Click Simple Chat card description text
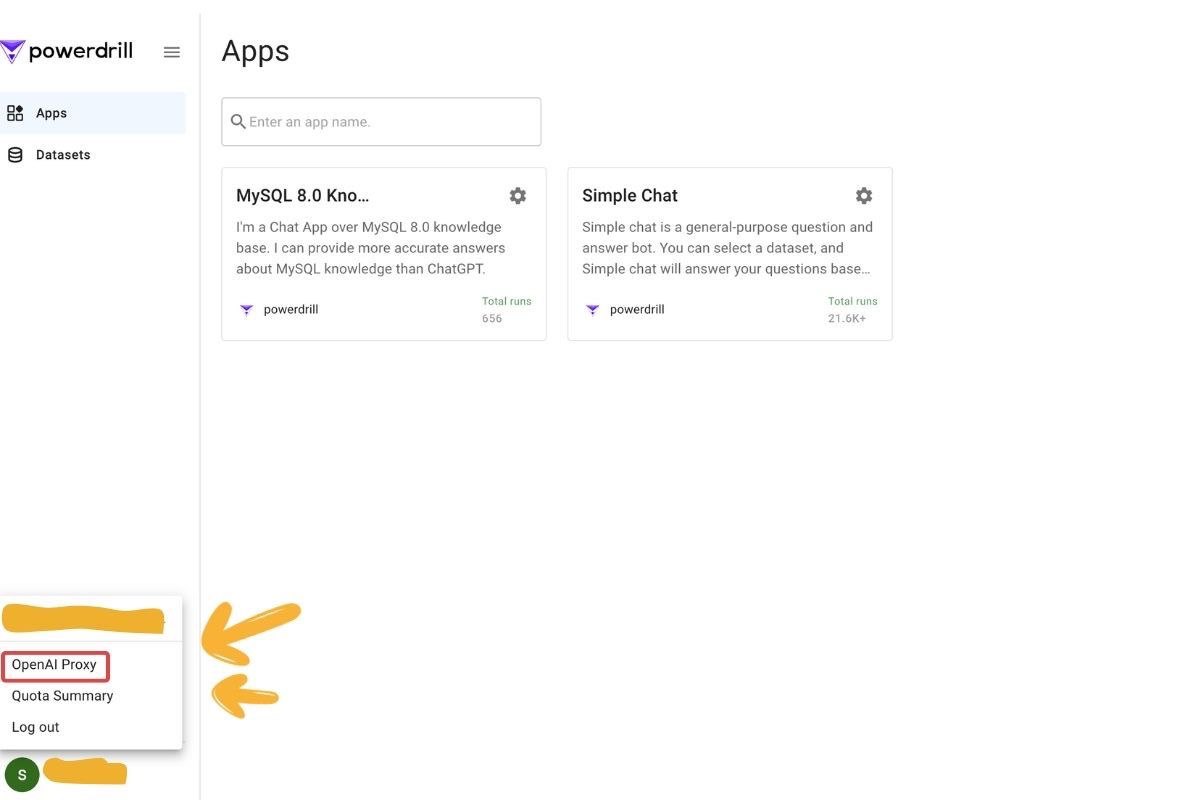The height and width of the screenshot is (800, 1200). tap(728, 248)
